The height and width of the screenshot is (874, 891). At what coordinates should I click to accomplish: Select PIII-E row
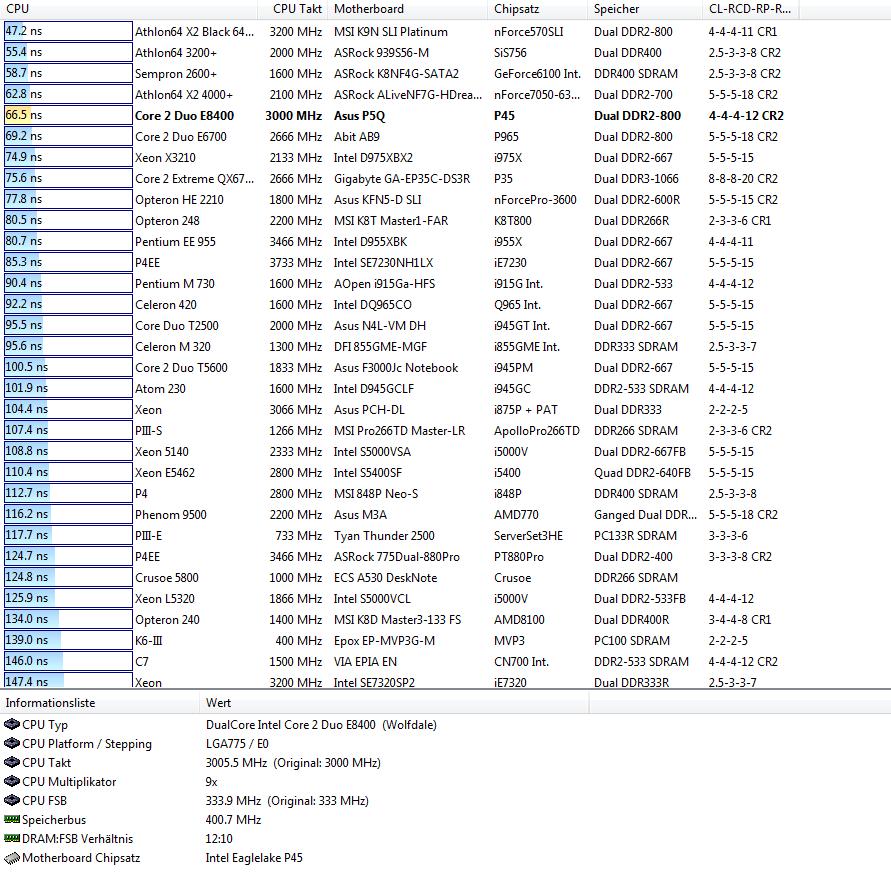pos(398,536)
